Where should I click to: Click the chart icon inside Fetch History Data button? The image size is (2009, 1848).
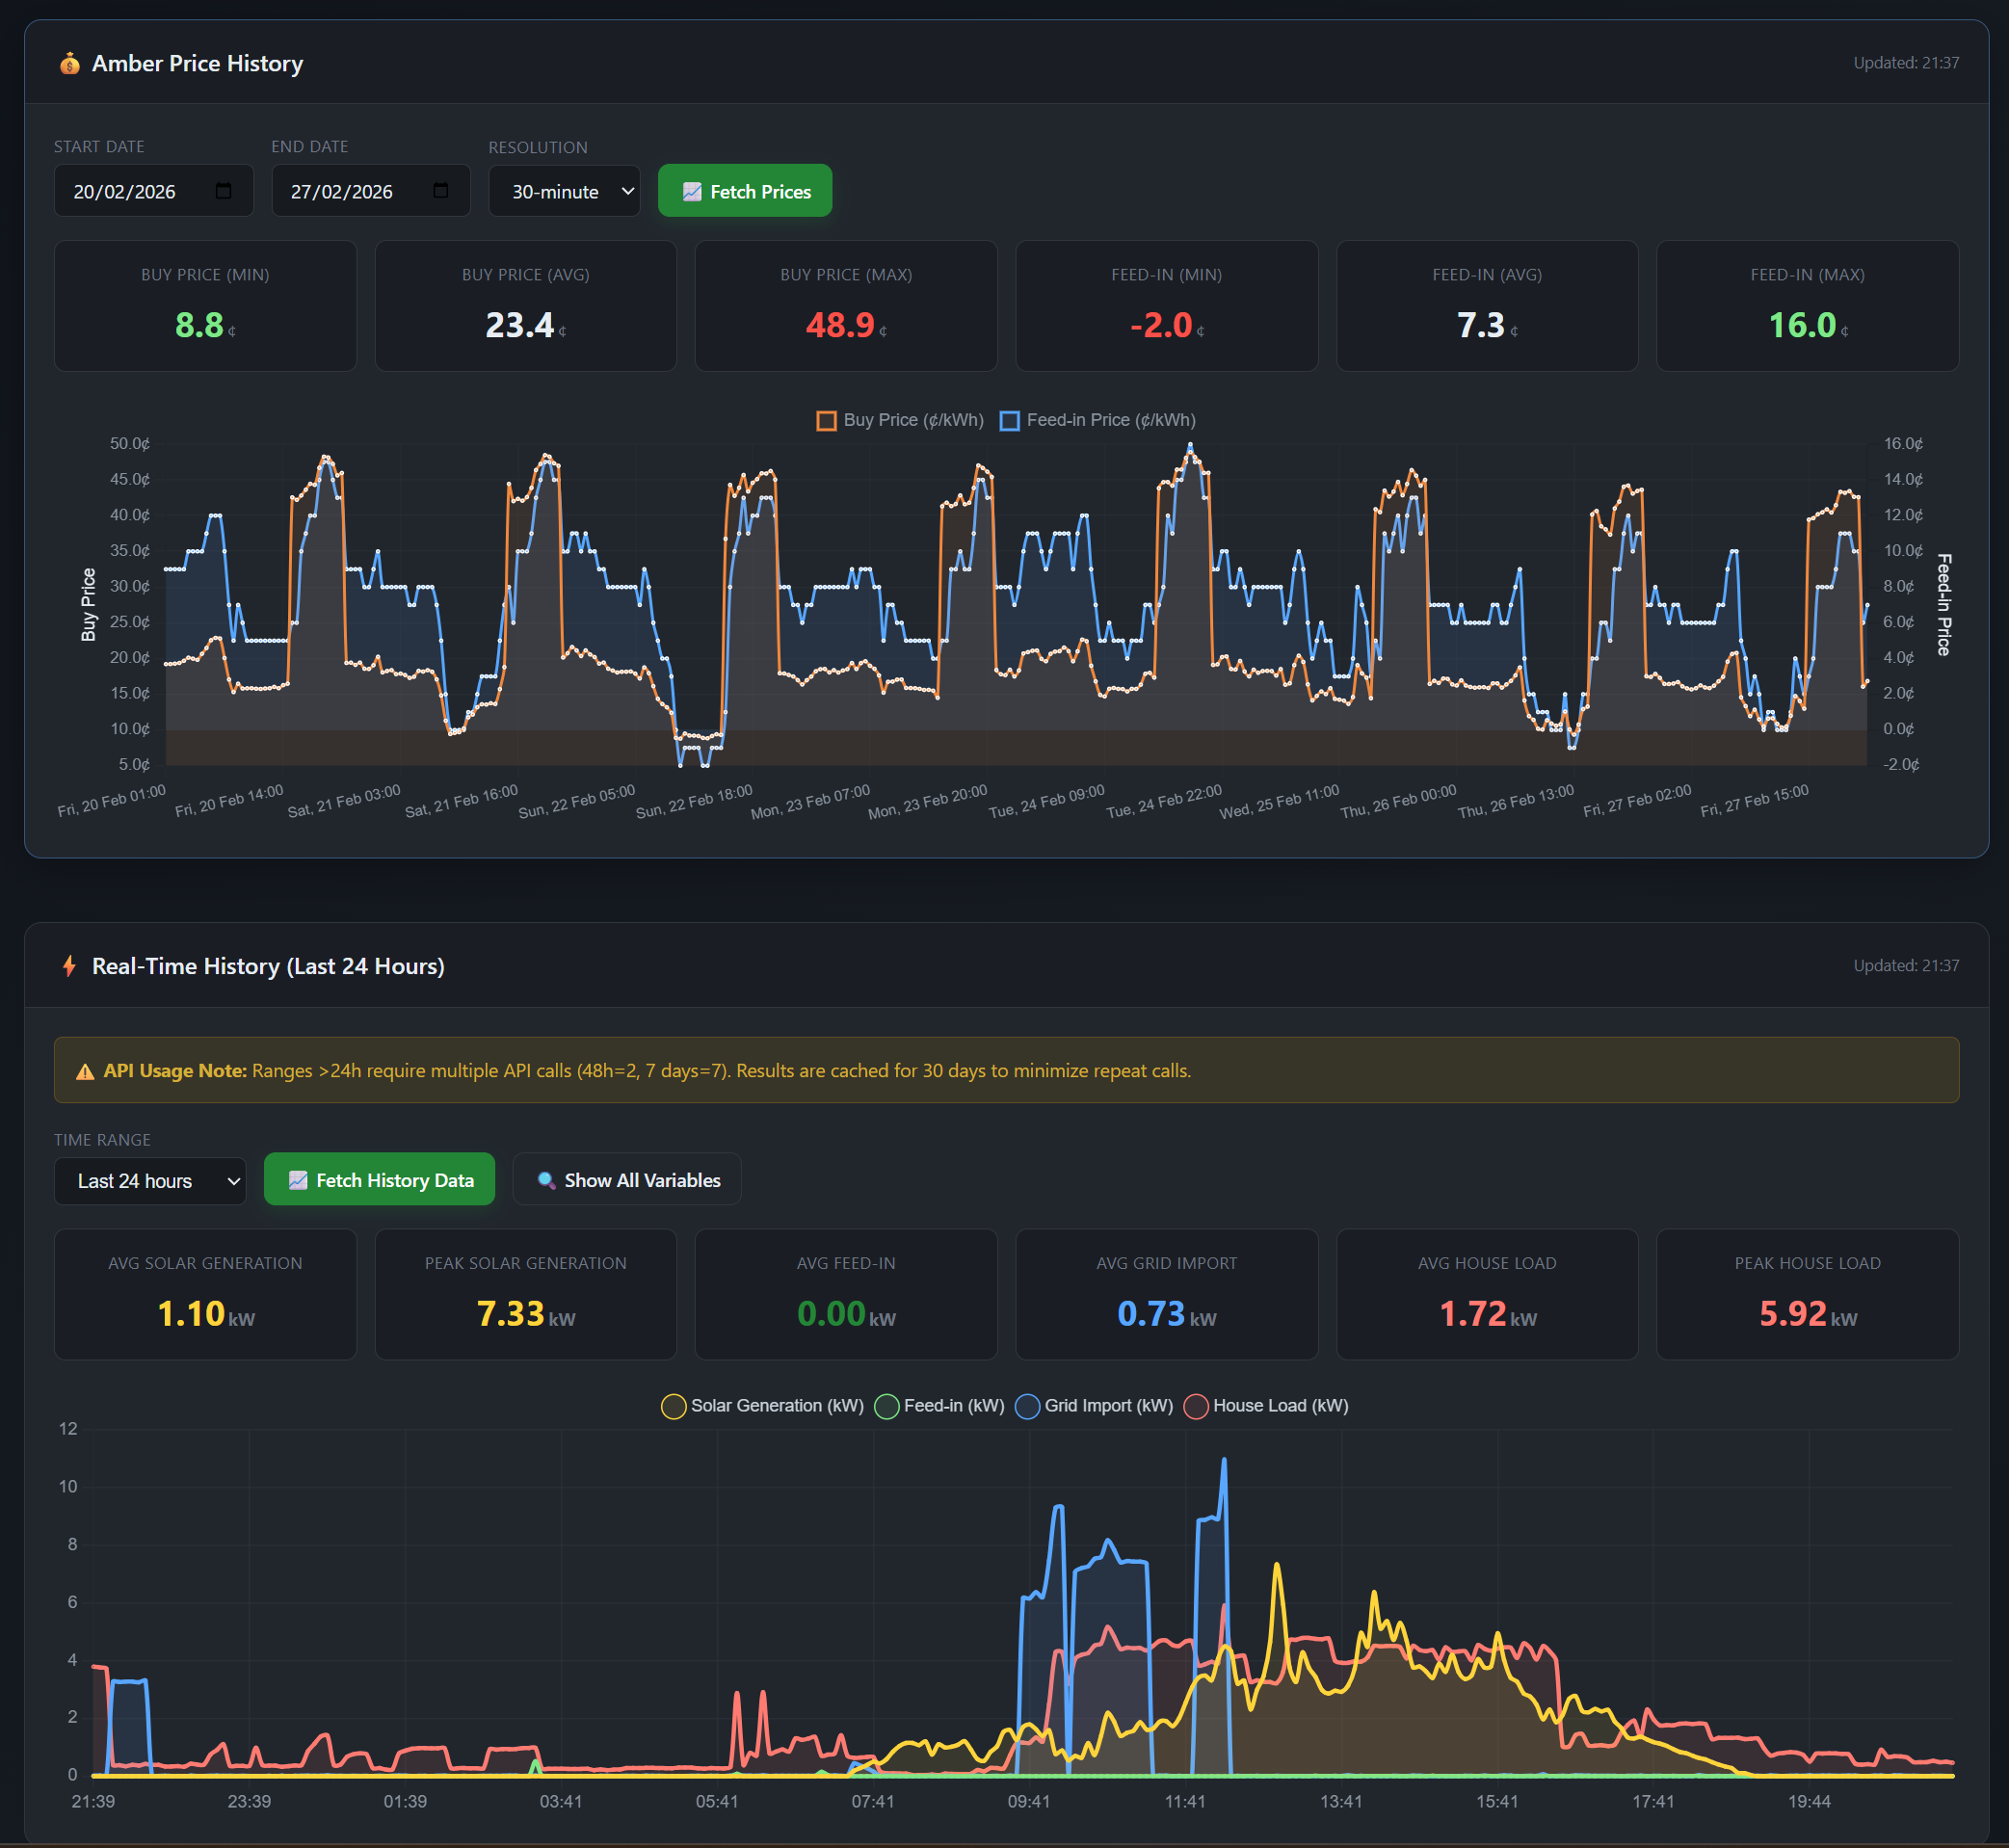tap(298, 1180)
